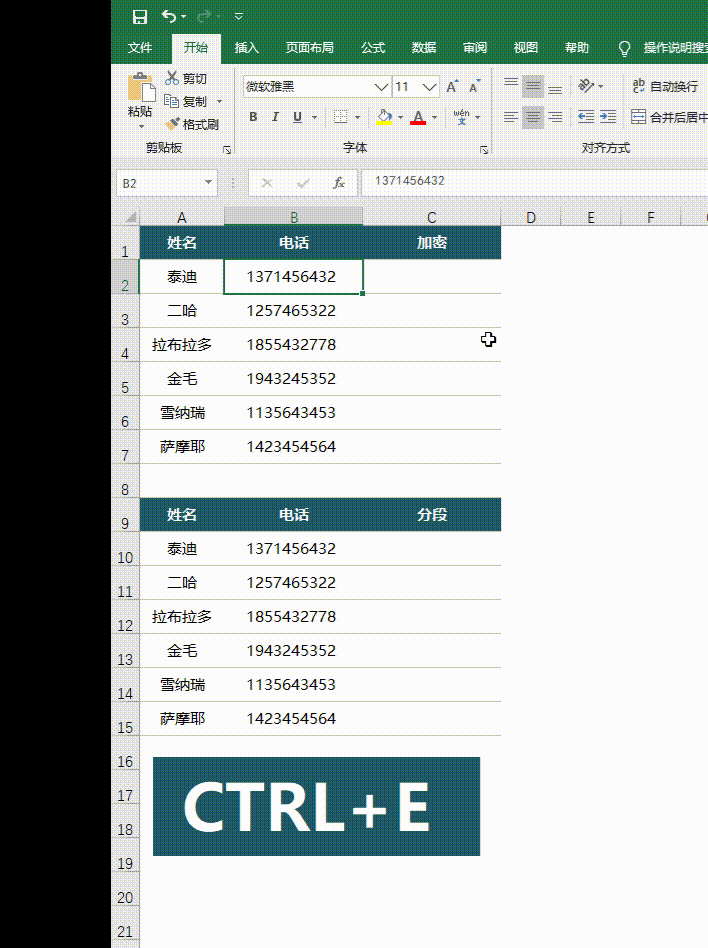This screenshot has height=948, width=708.
Task: Open the font size 11 dropdown
Action: (x=429, y=87)
